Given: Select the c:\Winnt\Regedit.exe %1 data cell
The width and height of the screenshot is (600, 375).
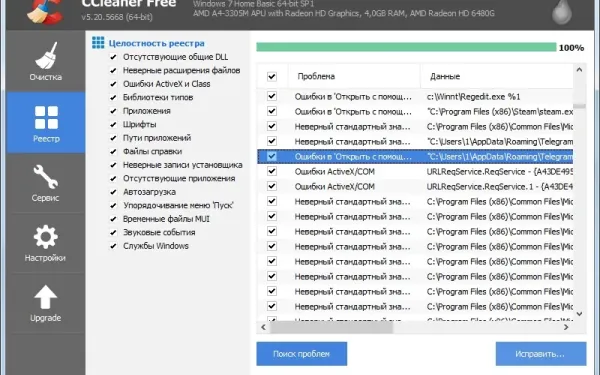Looking at the screenshot, I should pos(473,96).
